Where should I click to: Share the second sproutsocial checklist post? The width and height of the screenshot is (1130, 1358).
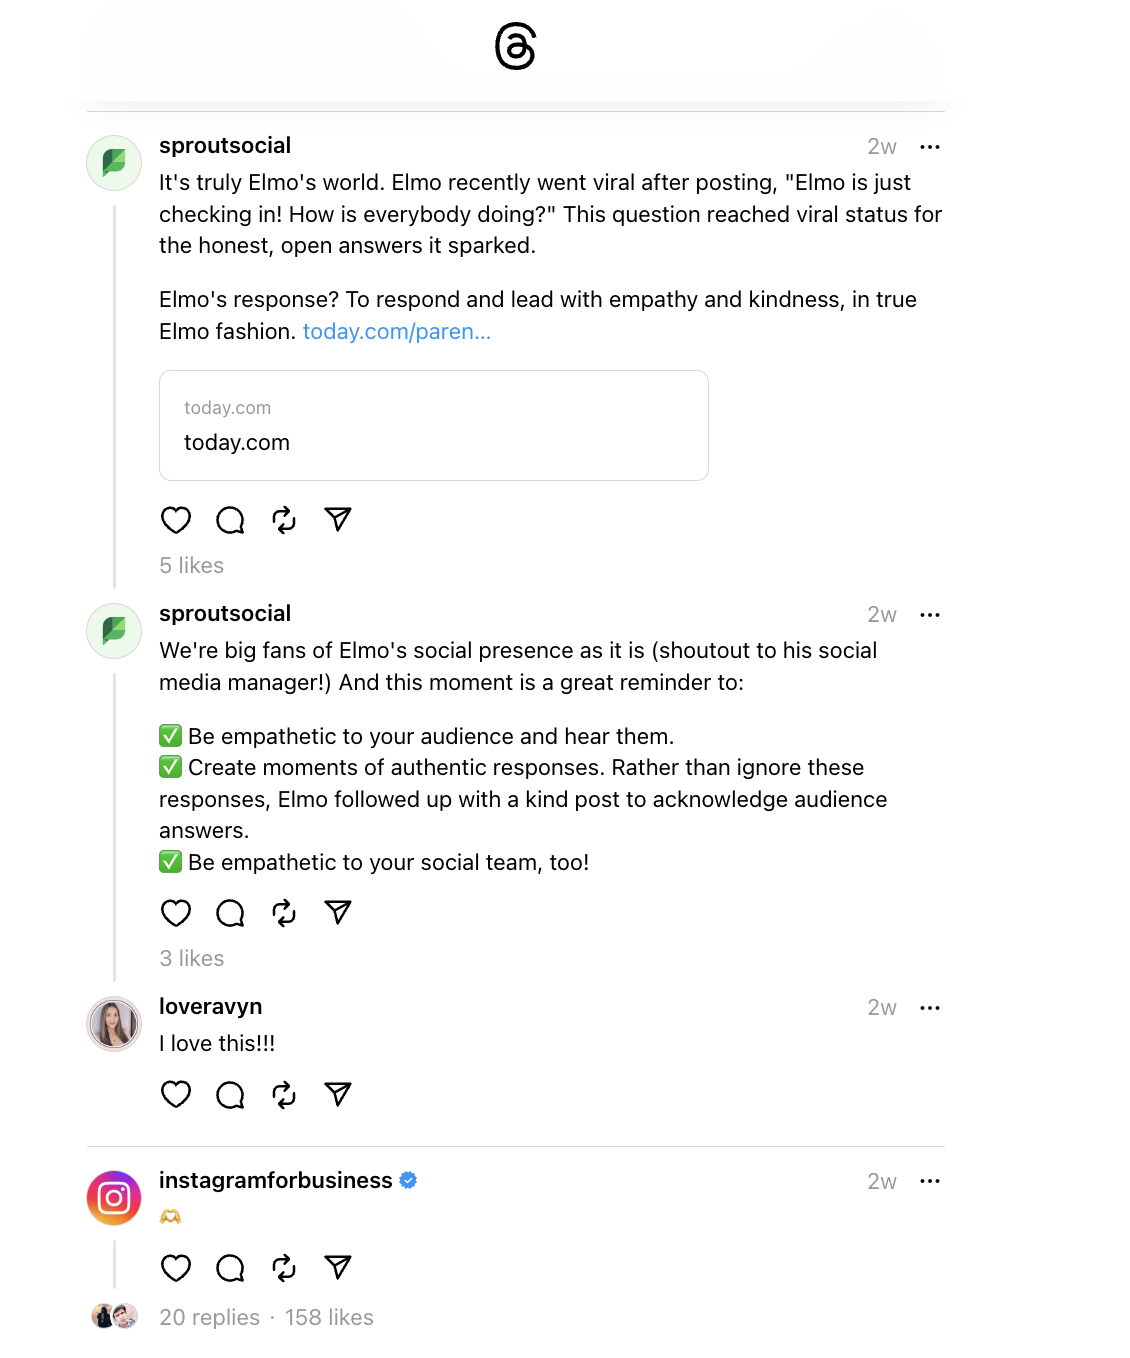(338, 912)
